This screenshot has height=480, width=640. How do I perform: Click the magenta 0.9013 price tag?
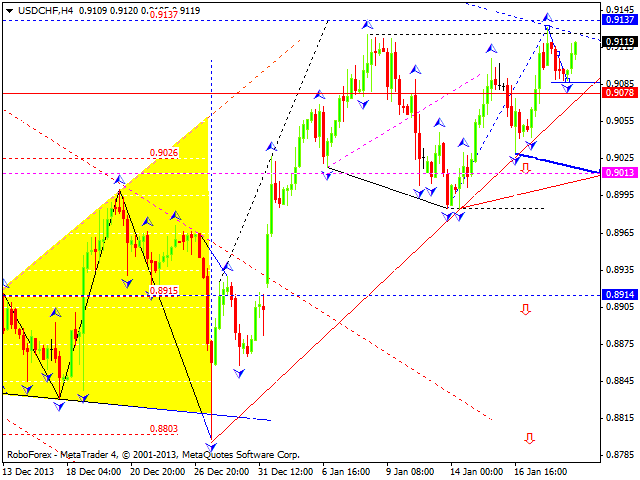(620, 173)
